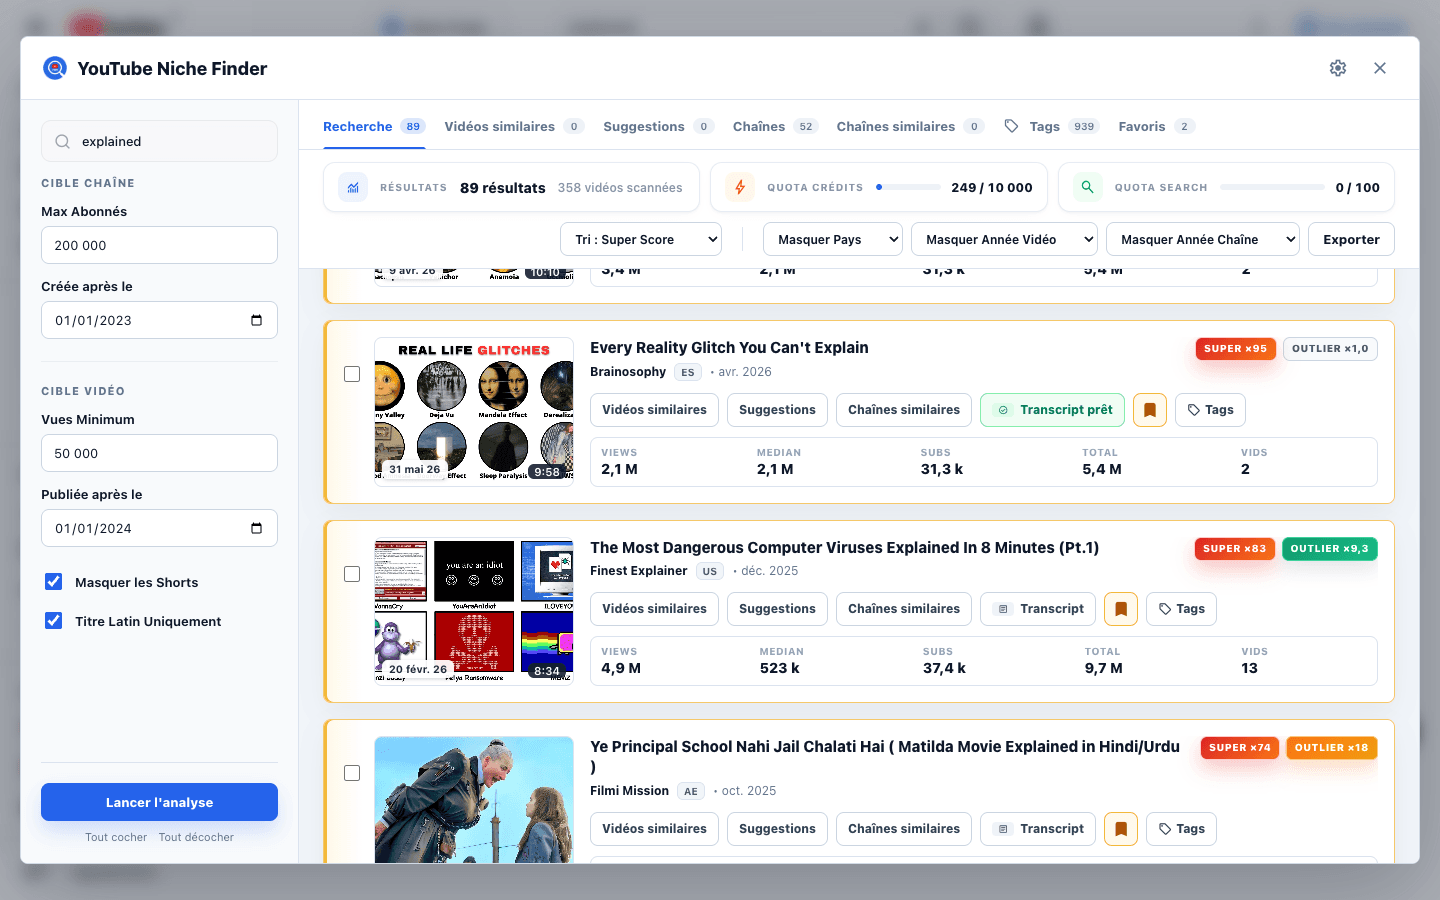Open calendar picker for 'Créée après le'
Image resolution: width=1440 pixels, height=900 pixels.
pyautogui.click(x=256, y=320)
